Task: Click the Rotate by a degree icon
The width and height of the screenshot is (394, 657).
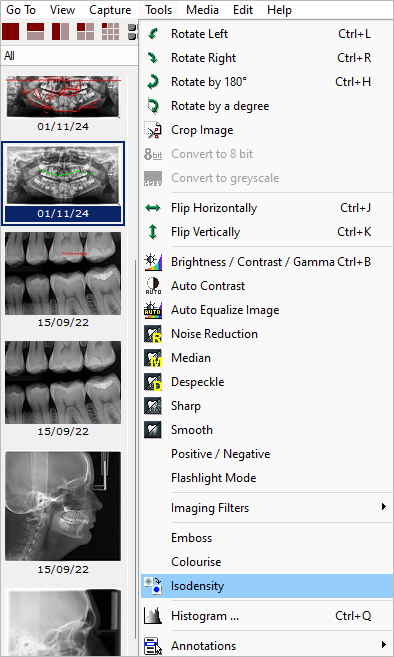Action: tap(153, 106)
